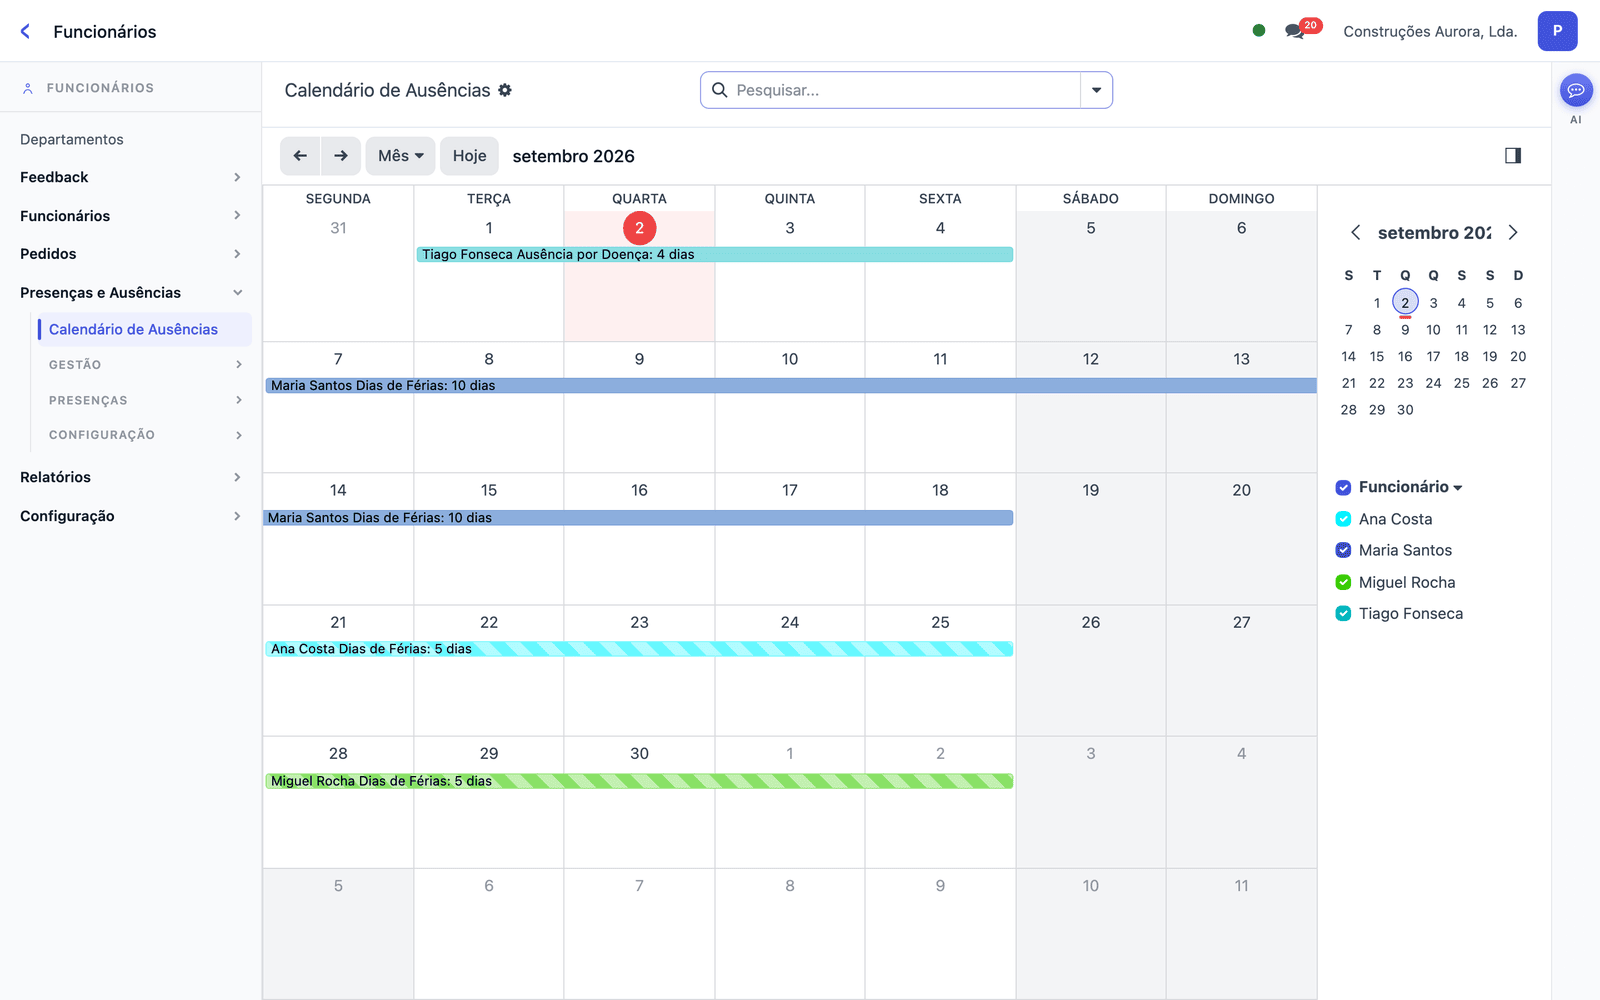Viewport: 1600px width, 1000px height.
Task: Click mini calendar previous month chevron
Action: pos(1356,233)
